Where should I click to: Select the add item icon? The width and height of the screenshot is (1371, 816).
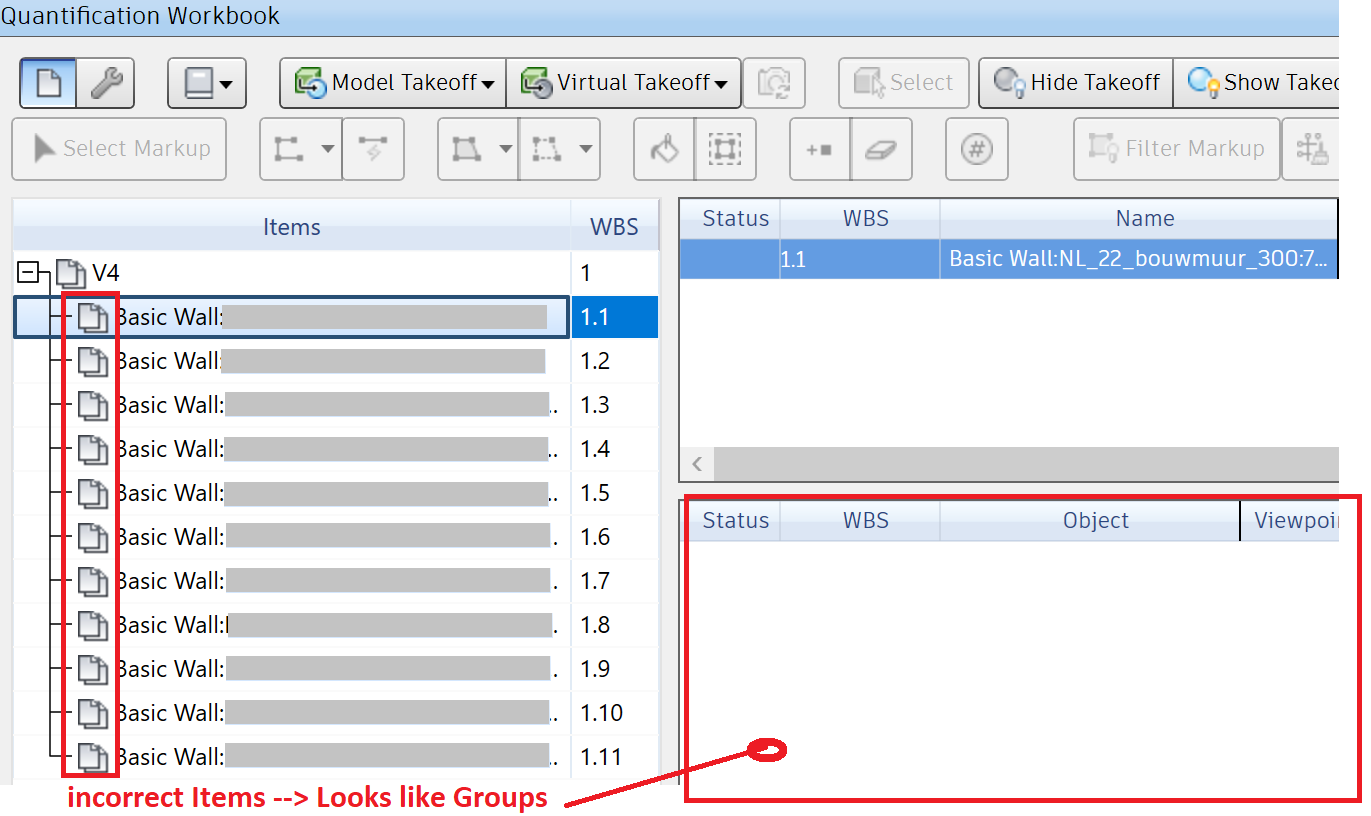tap(819, 148)
